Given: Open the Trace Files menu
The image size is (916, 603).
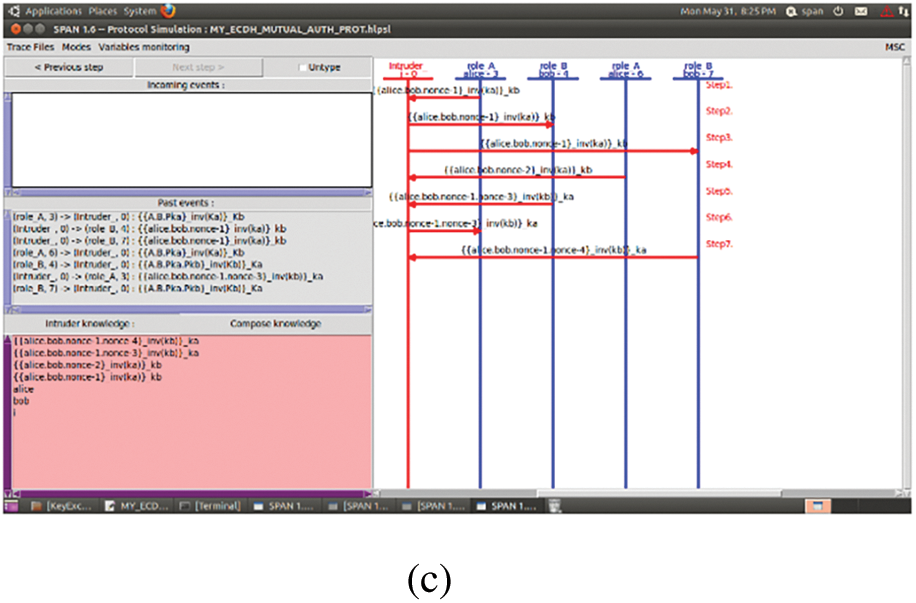Looking at the screenshot, I should (x=31, y=47).
